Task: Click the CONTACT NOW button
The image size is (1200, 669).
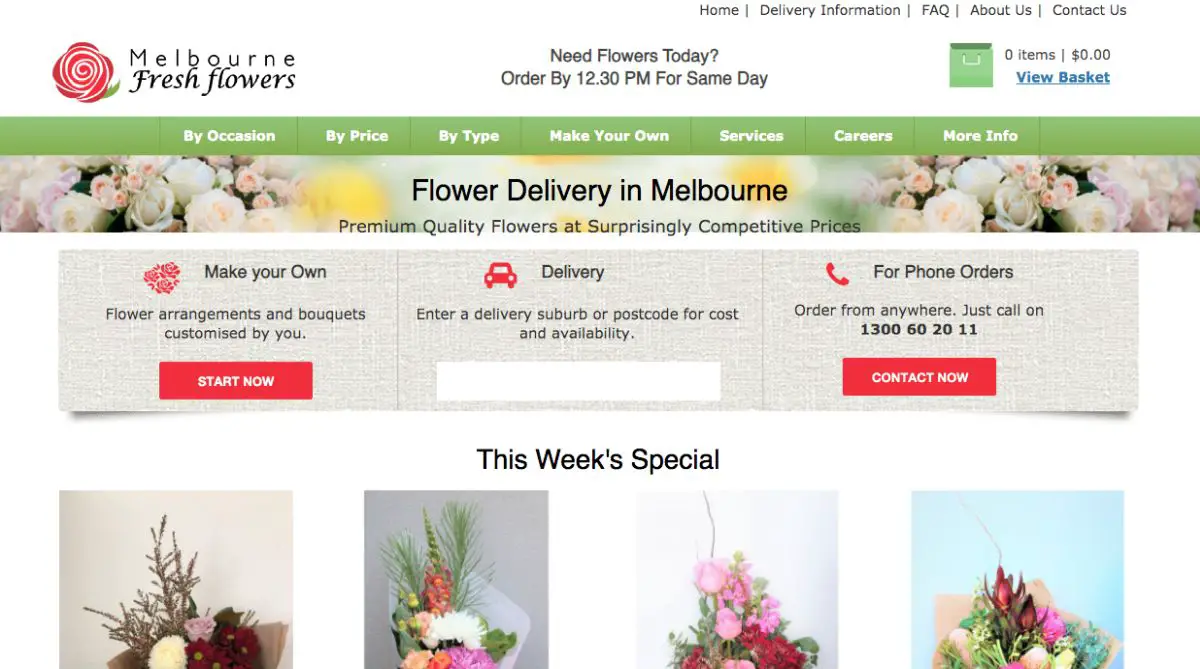Action: click(x=919, y=377)
